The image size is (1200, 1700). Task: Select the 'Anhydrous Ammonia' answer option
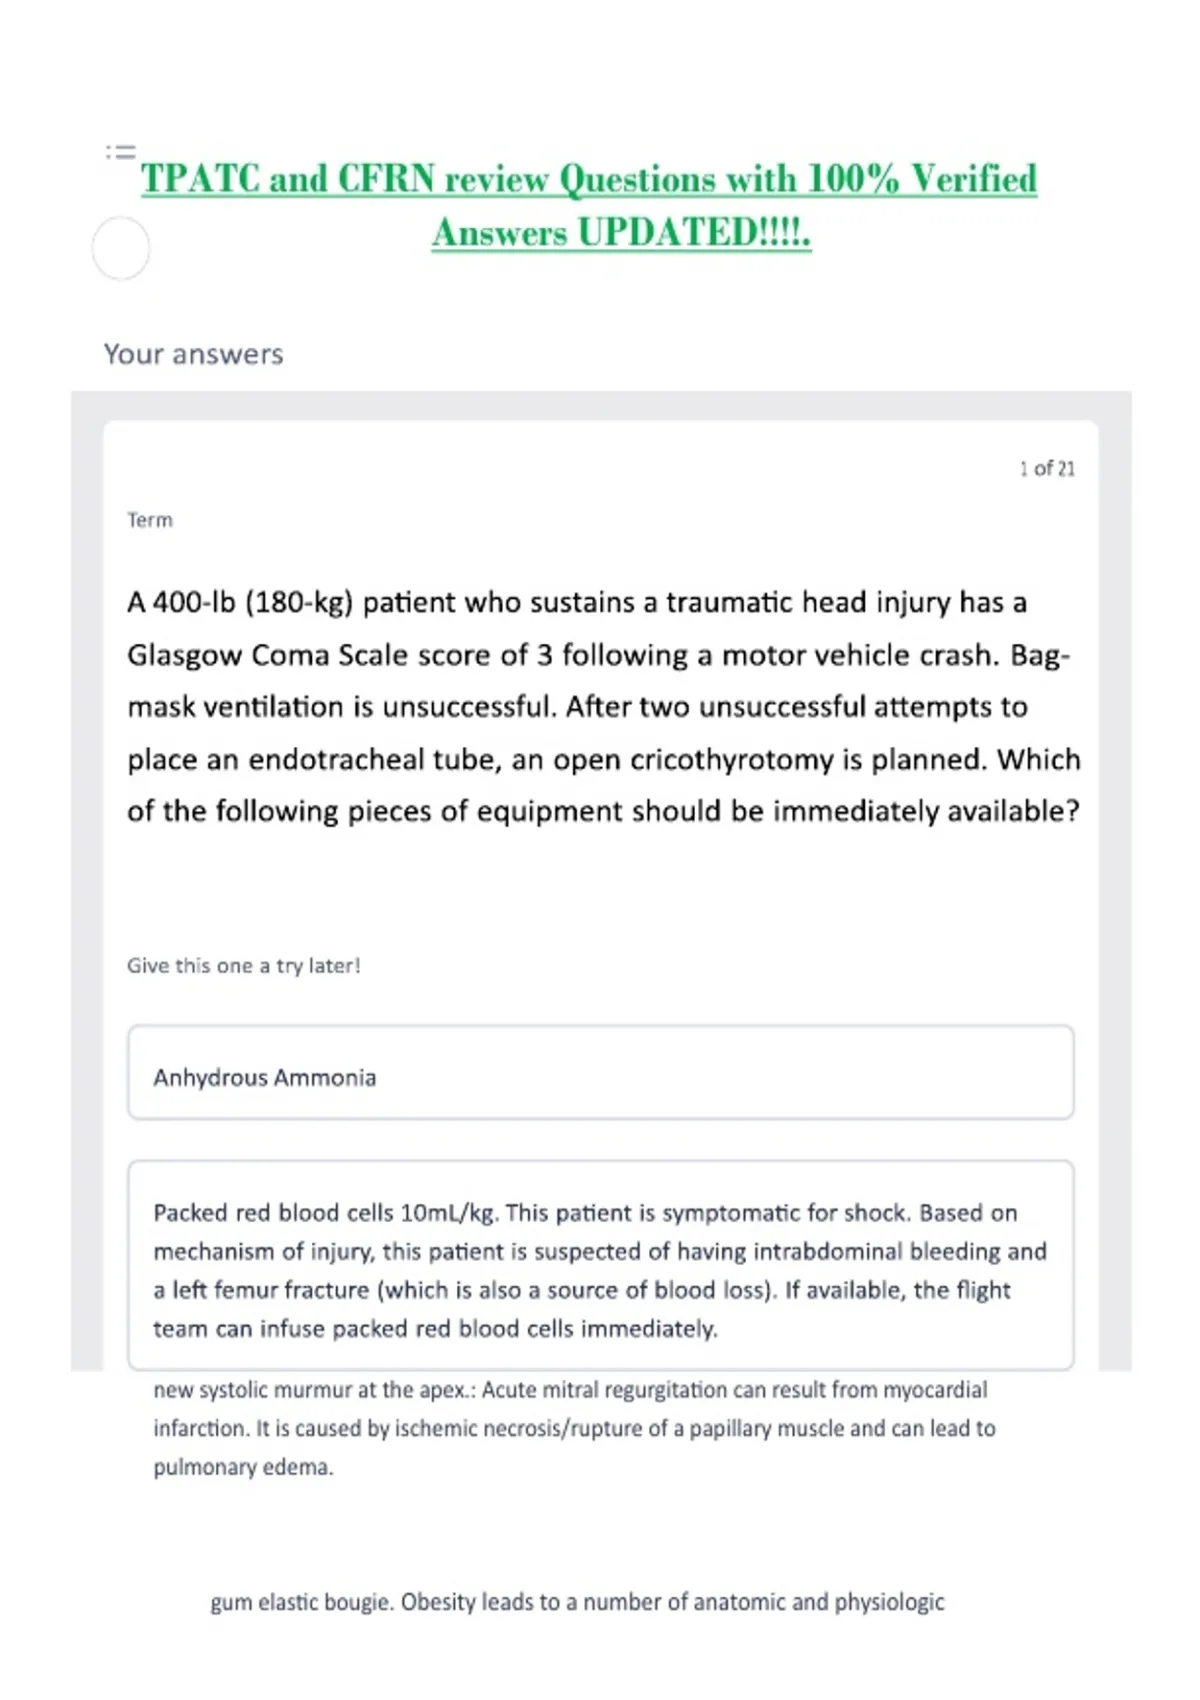click(601, 1072)
